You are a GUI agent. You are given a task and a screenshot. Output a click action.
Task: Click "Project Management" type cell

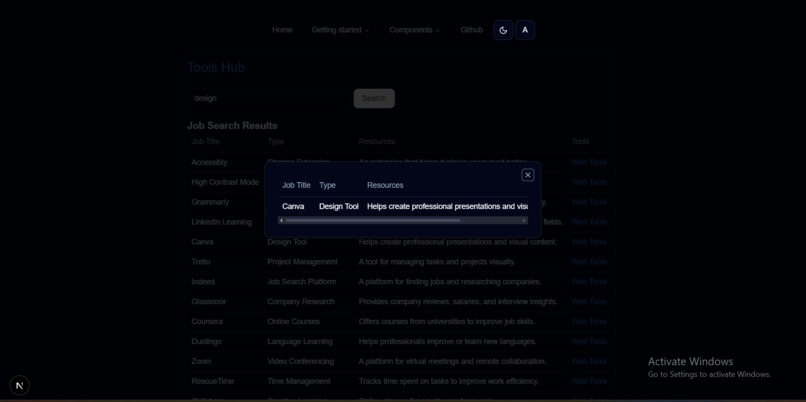[x=302, y=262]
